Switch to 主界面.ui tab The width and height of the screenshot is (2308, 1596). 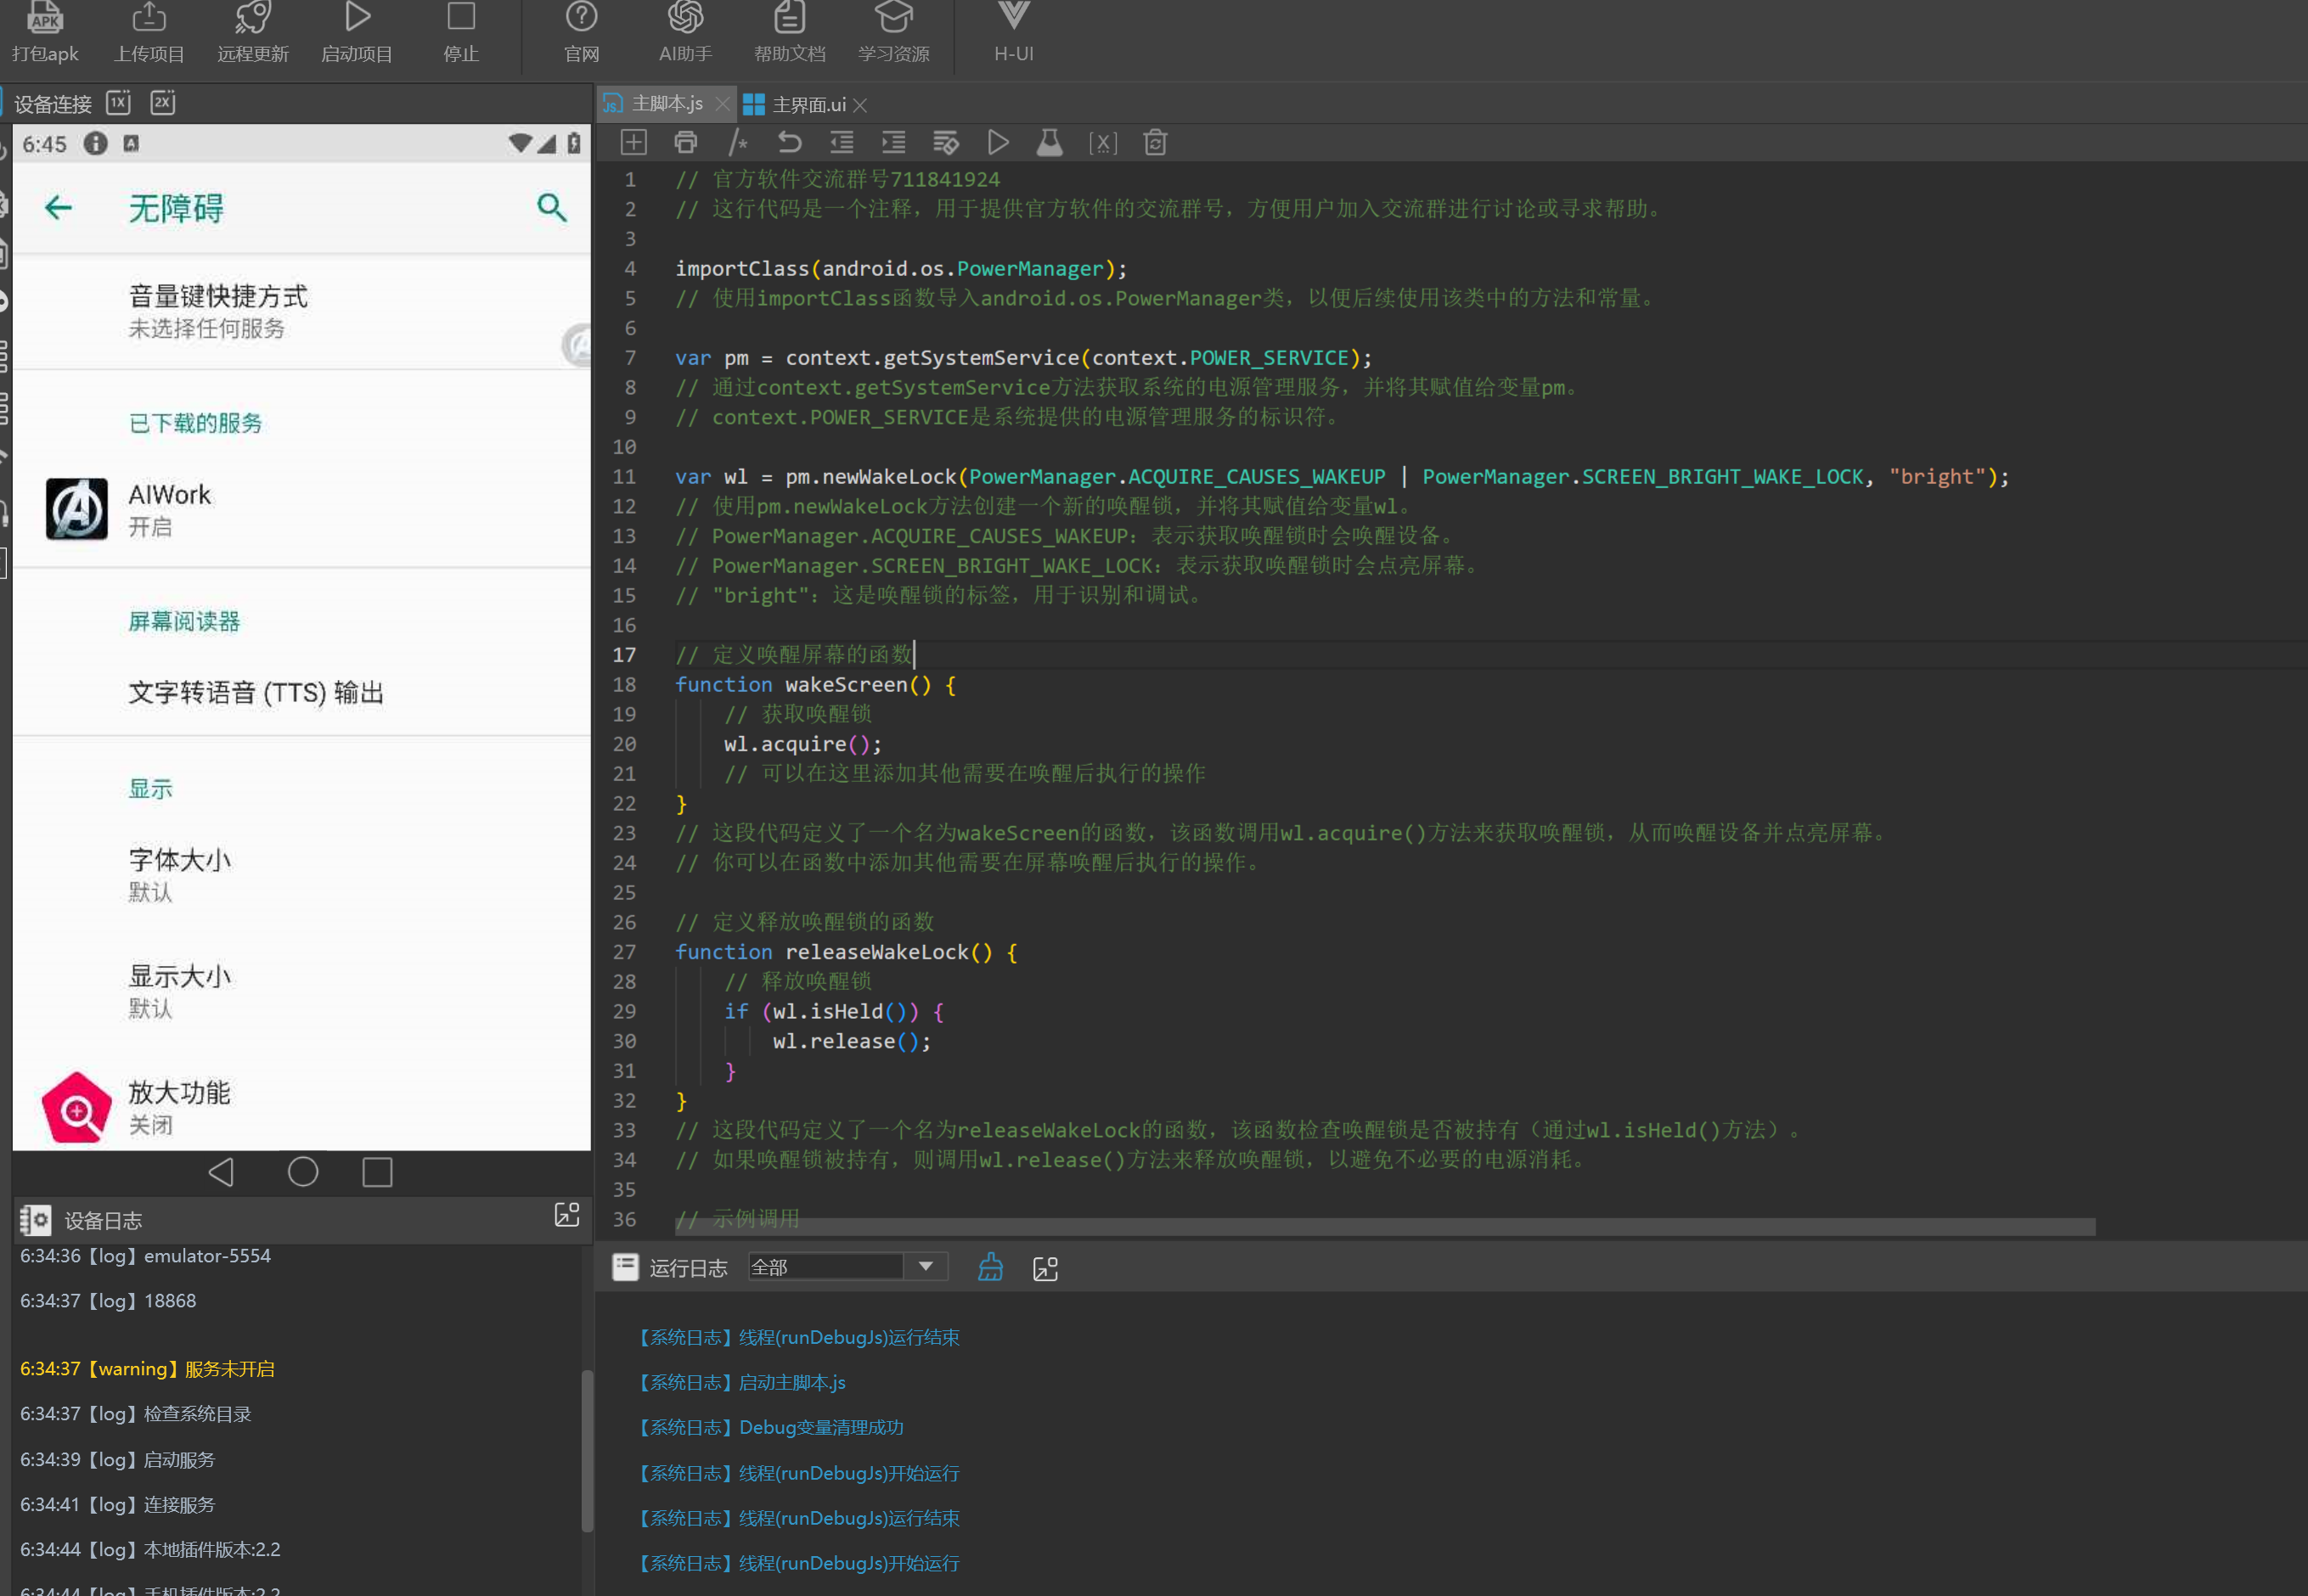[809, 105]
